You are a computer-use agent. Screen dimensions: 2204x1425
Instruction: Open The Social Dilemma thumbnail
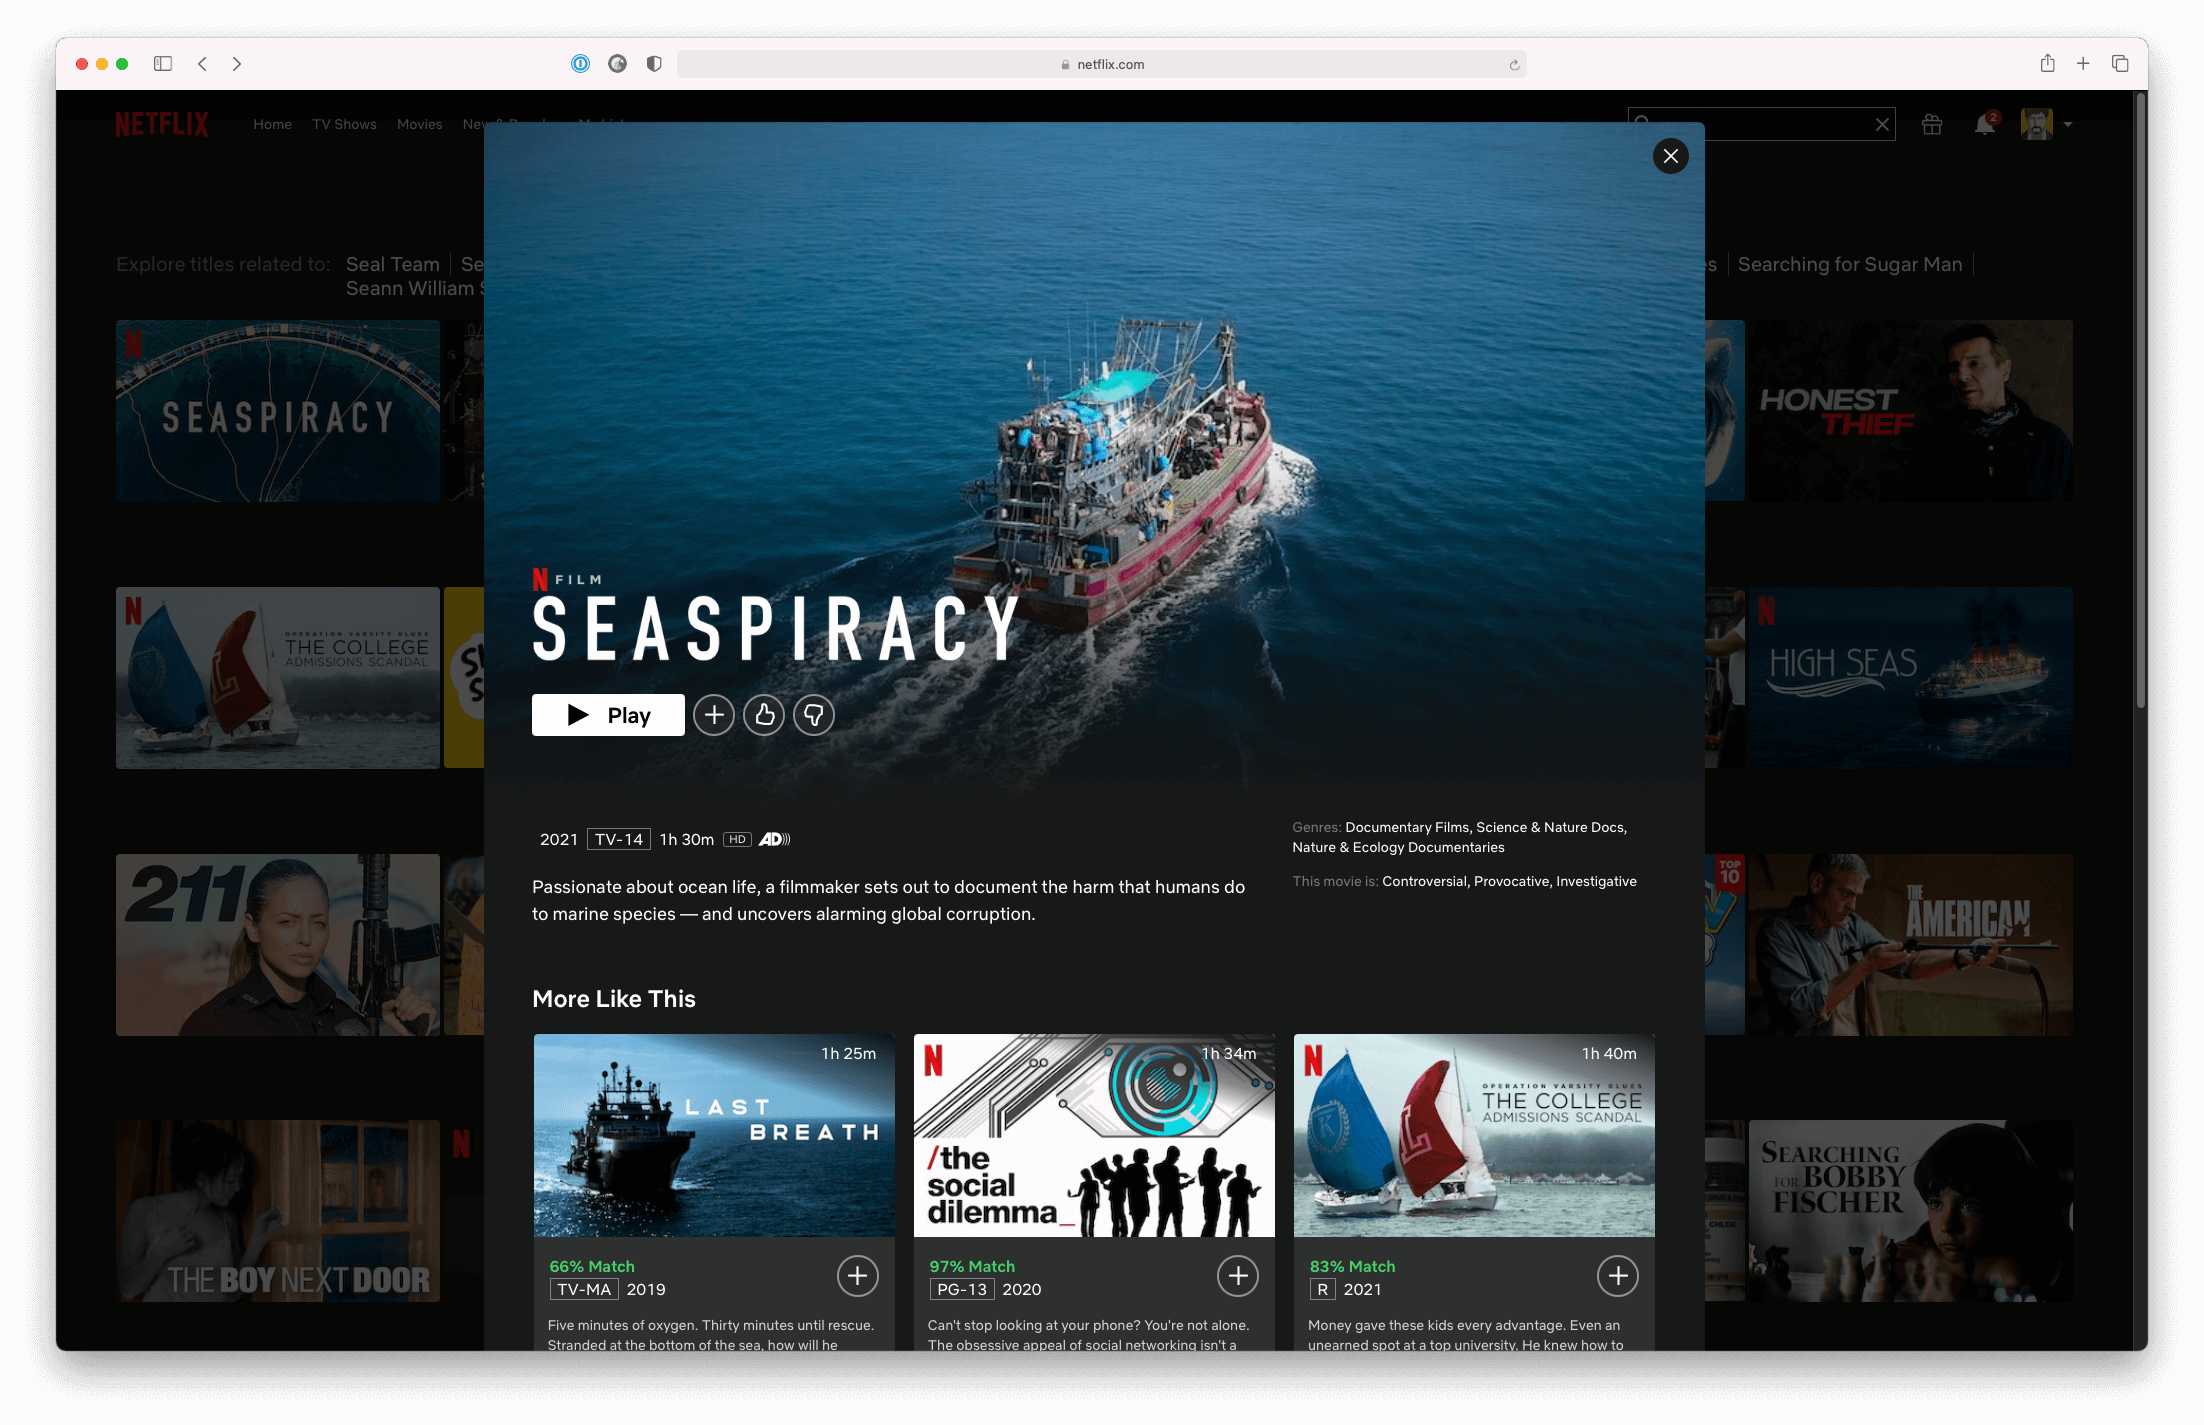(x=1094, y=1136)
